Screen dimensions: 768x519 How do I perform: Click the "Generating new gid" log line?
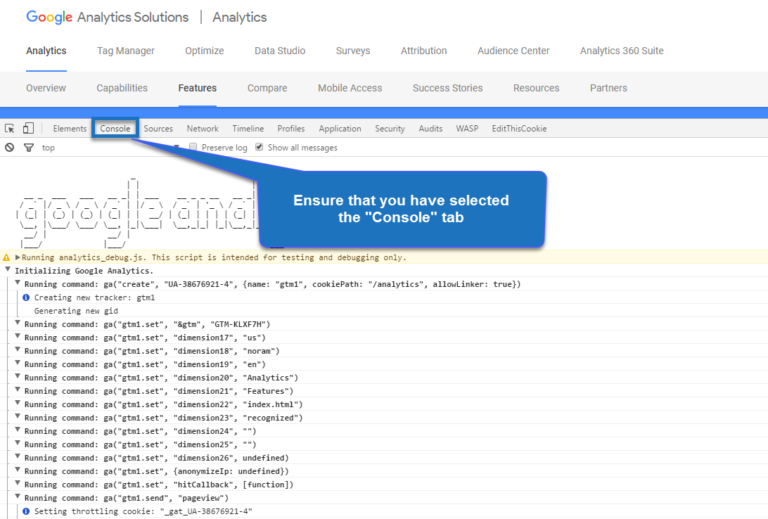pos(76,311)
